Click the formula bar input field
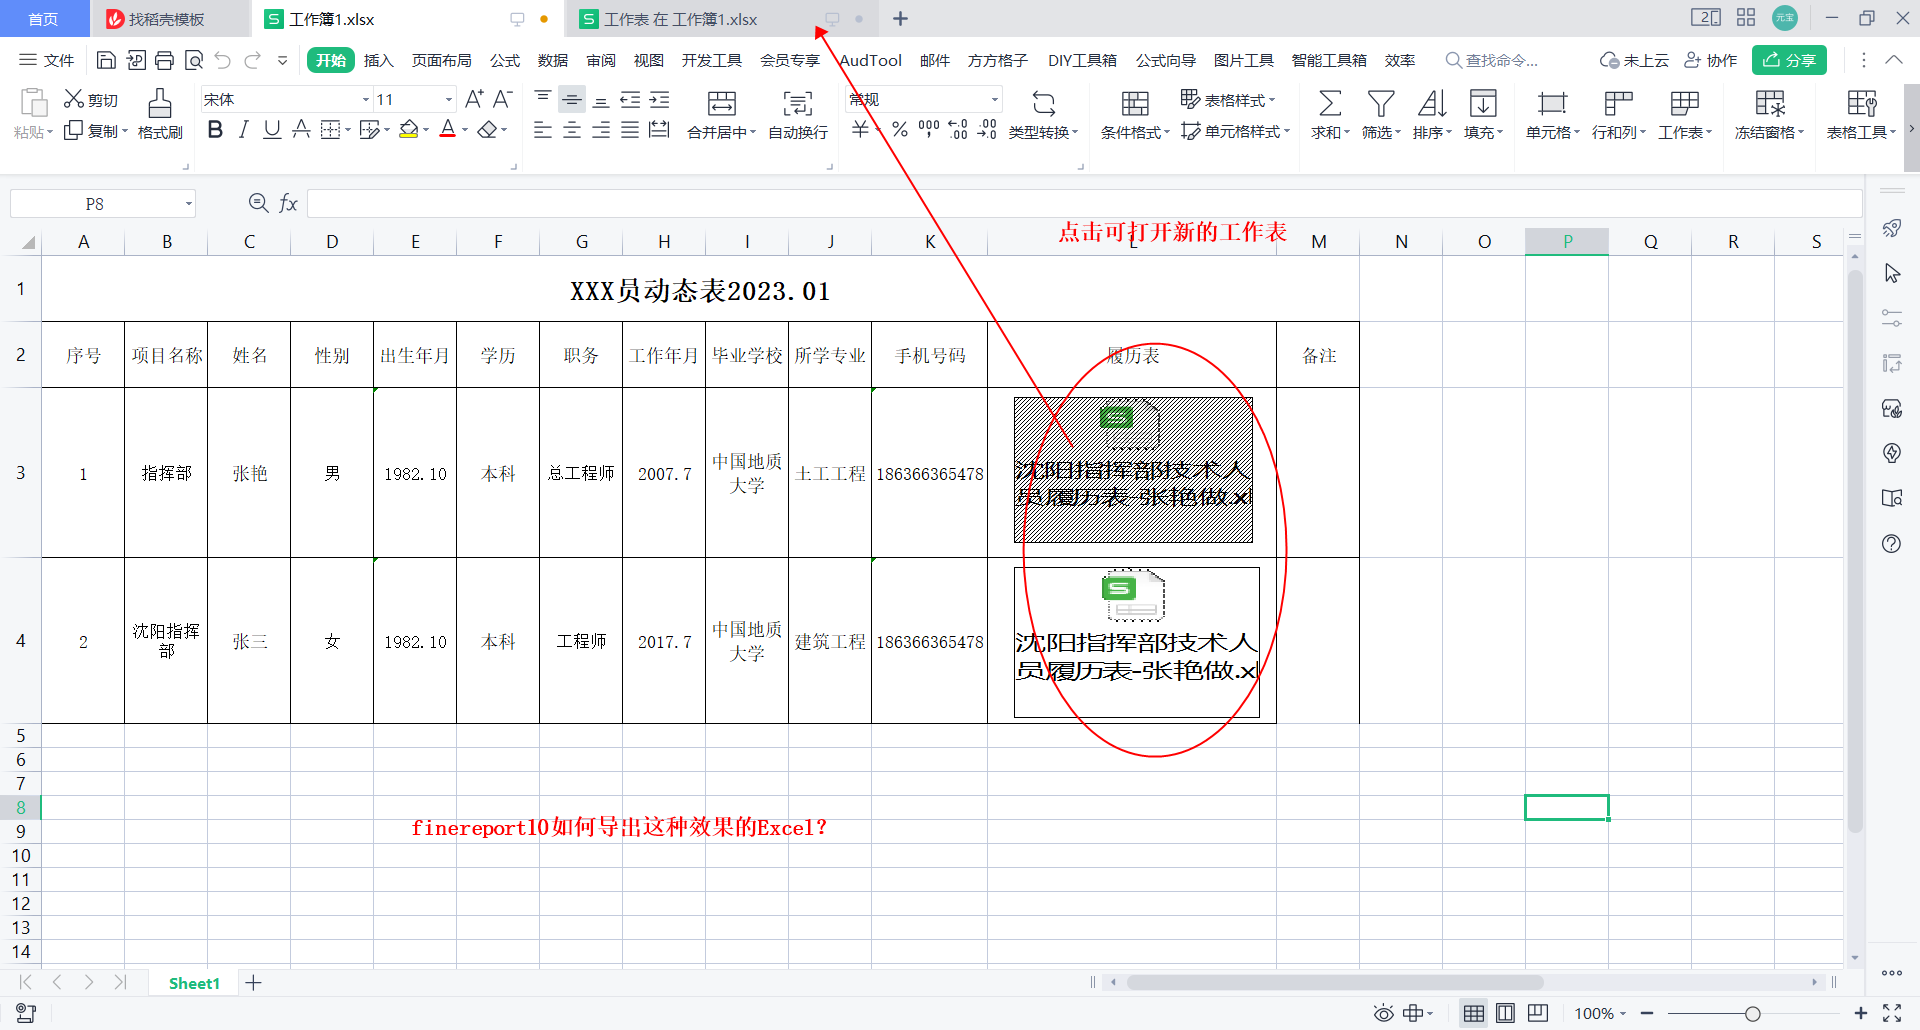Screen dimensions: 1920x1030 click(x=1084, y=204)
